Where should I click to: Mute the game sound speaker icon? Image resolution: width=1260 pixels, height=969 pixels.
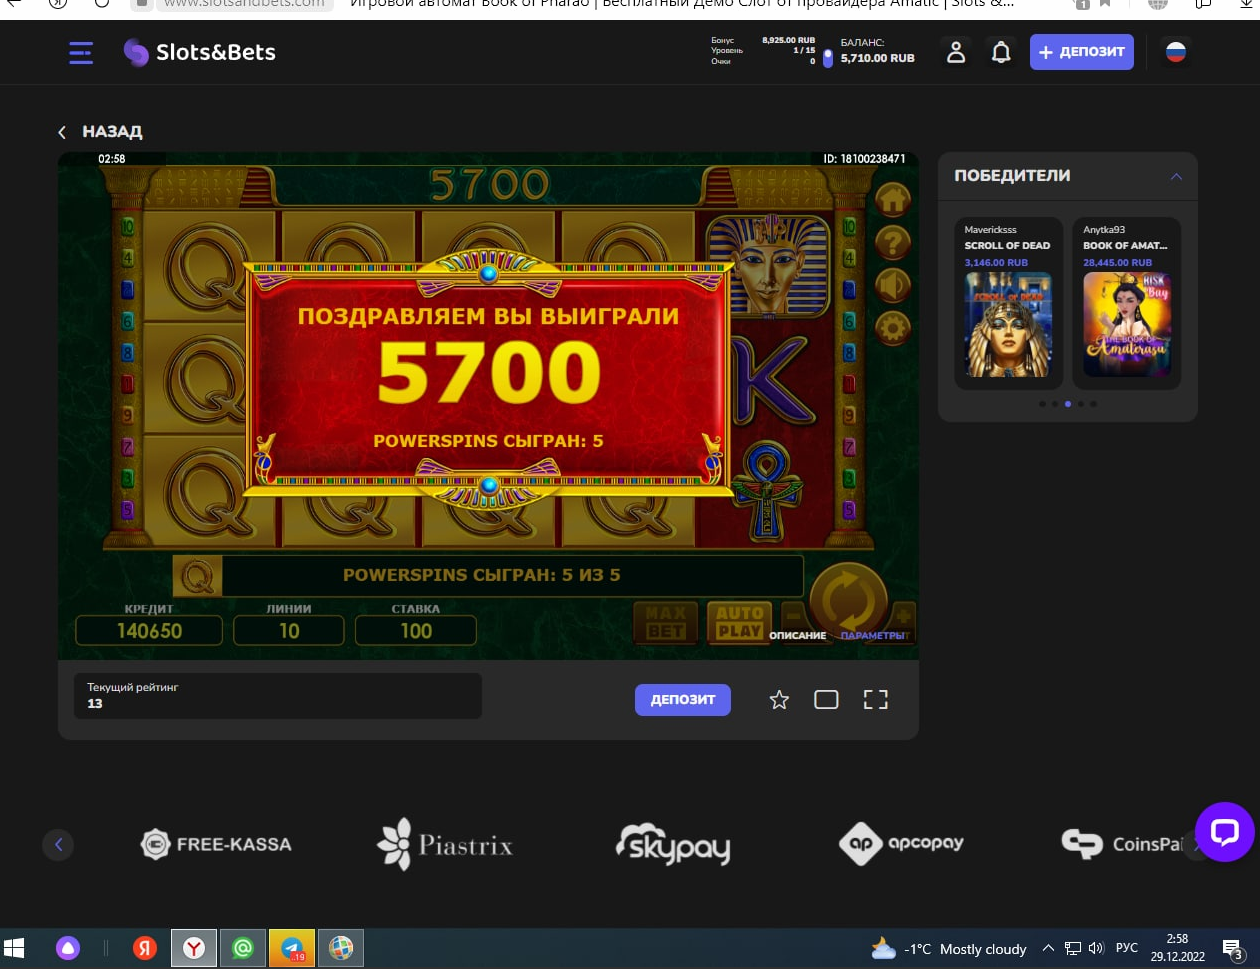[892, 286]
